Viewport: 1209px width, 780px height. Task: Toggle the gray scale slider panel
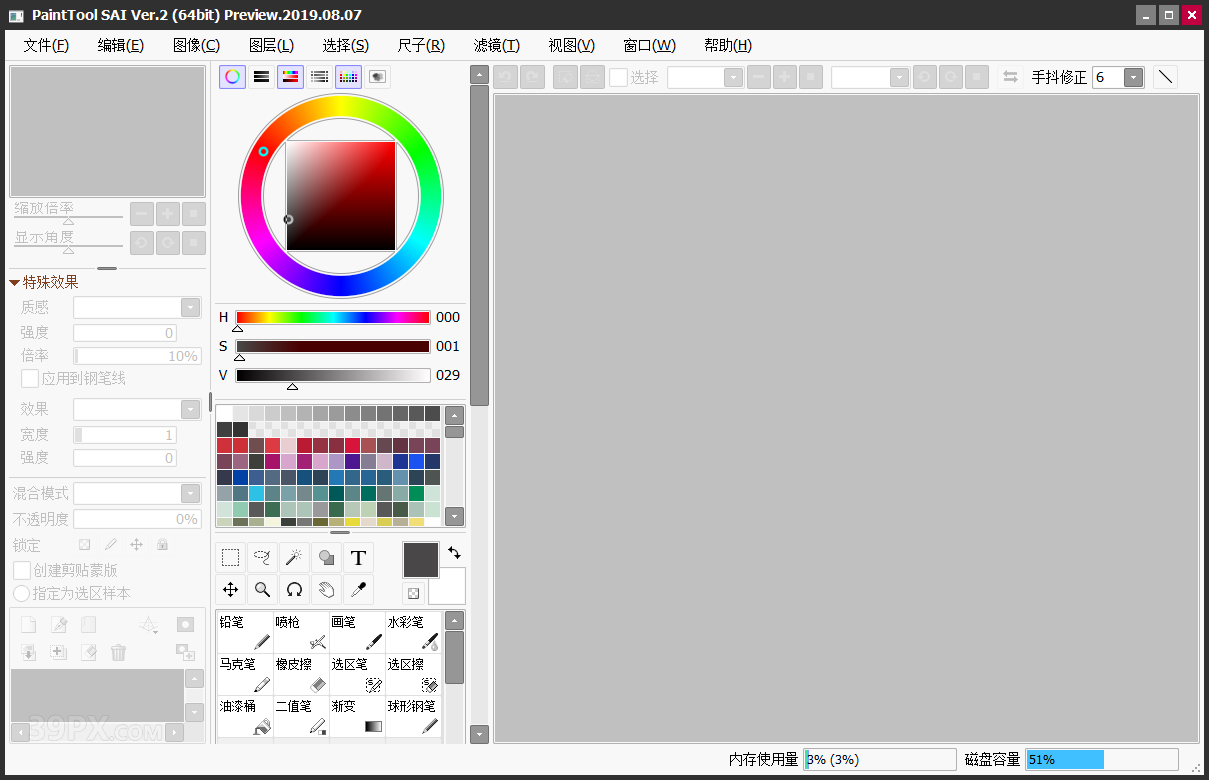(x=319, y=77)
